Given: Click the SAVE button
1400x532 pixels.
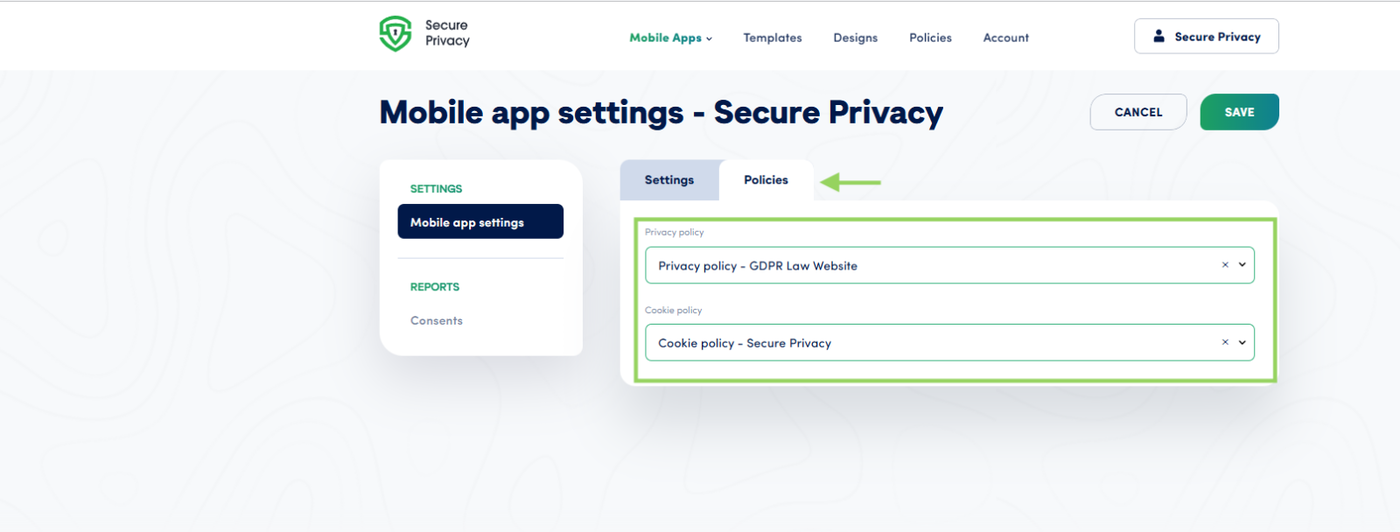Looking at the screenshot, I should pyautogui.click(x=1239, y=112).
